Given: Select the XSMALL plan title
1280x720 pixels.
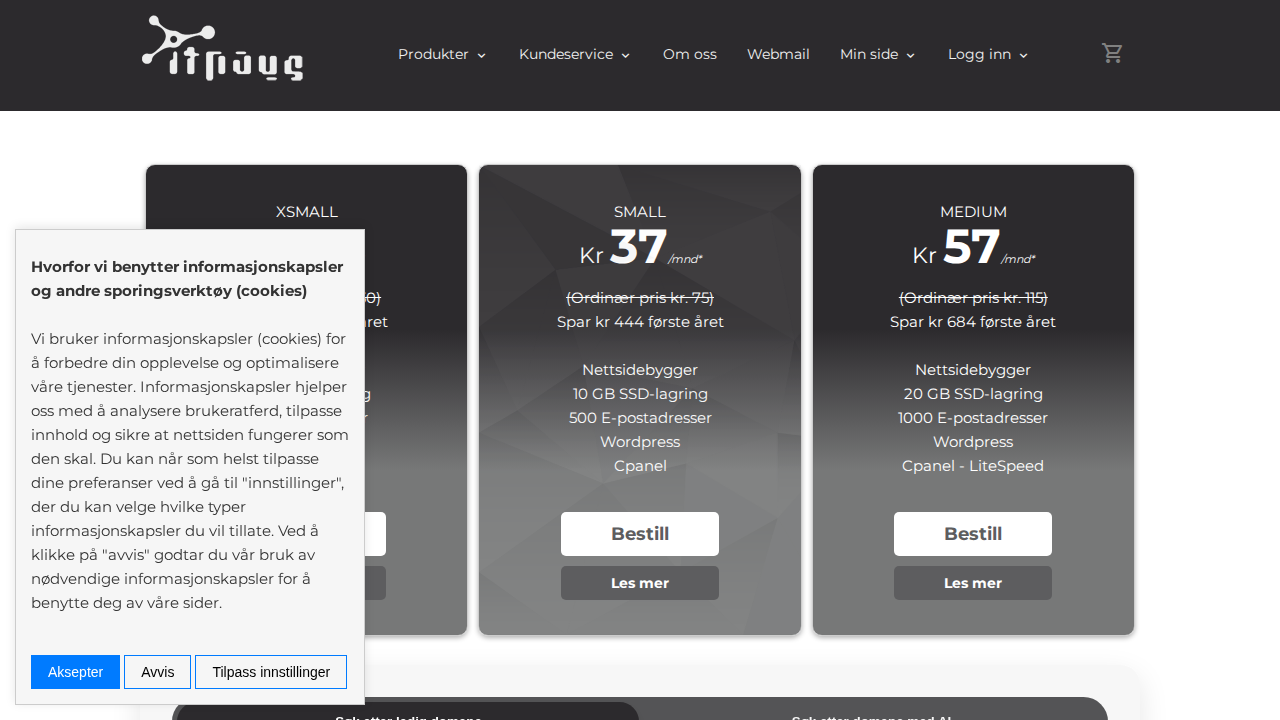Looking at the screenshot, I should (x=307, y=212).
